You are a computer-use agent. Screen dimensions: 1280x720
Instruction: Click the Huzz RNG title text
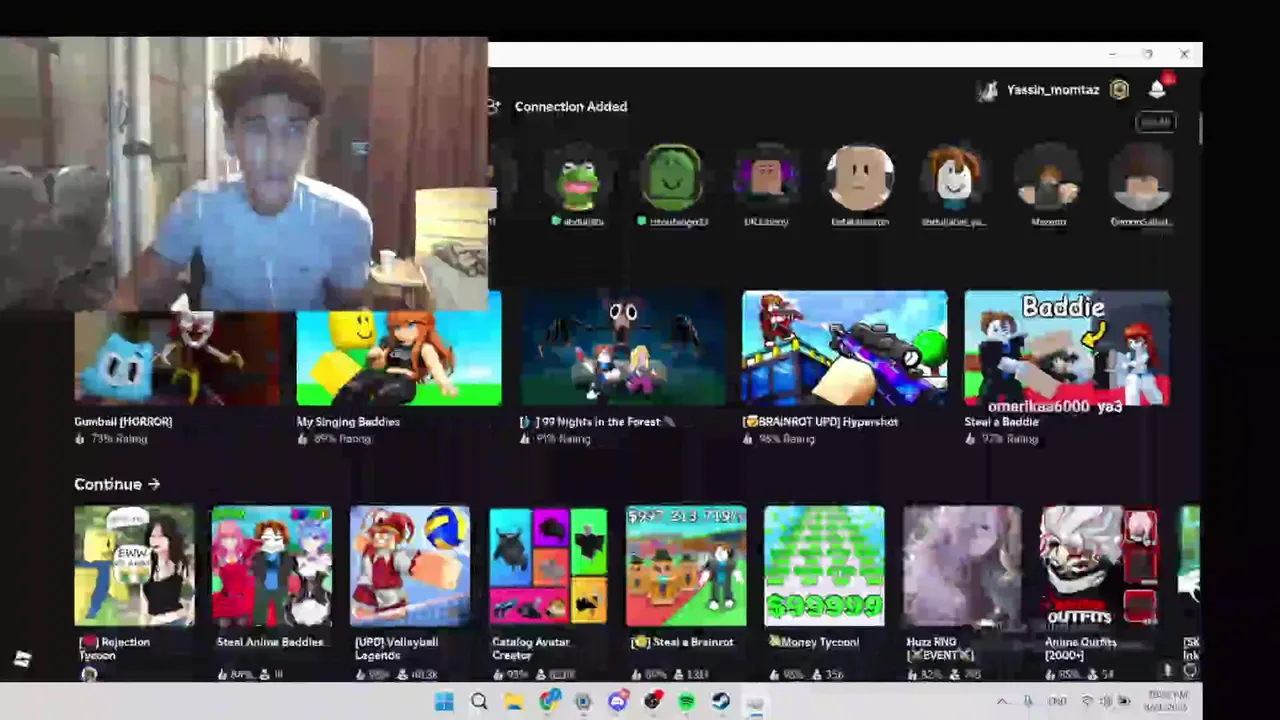pyautogui.click(x=931, y=642)
